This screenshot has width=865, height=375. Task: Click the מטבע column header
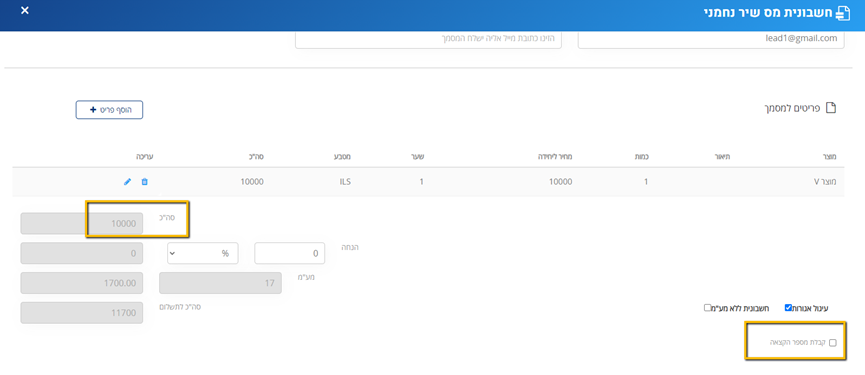pos(343,157)
